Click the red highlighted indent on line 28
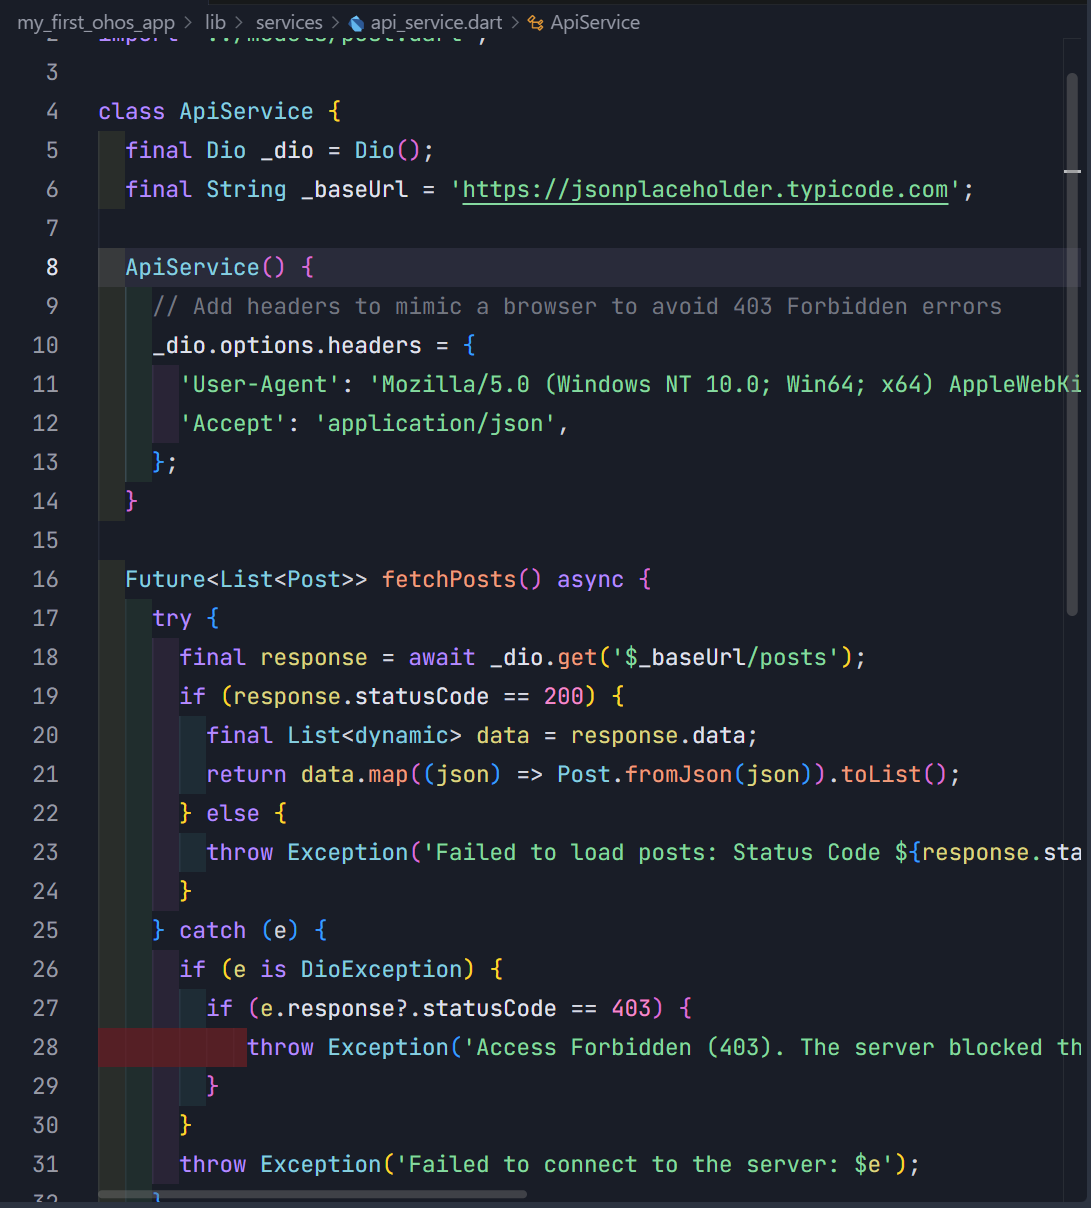Screen dimensions: 1091x1208 click(172, 1047)
